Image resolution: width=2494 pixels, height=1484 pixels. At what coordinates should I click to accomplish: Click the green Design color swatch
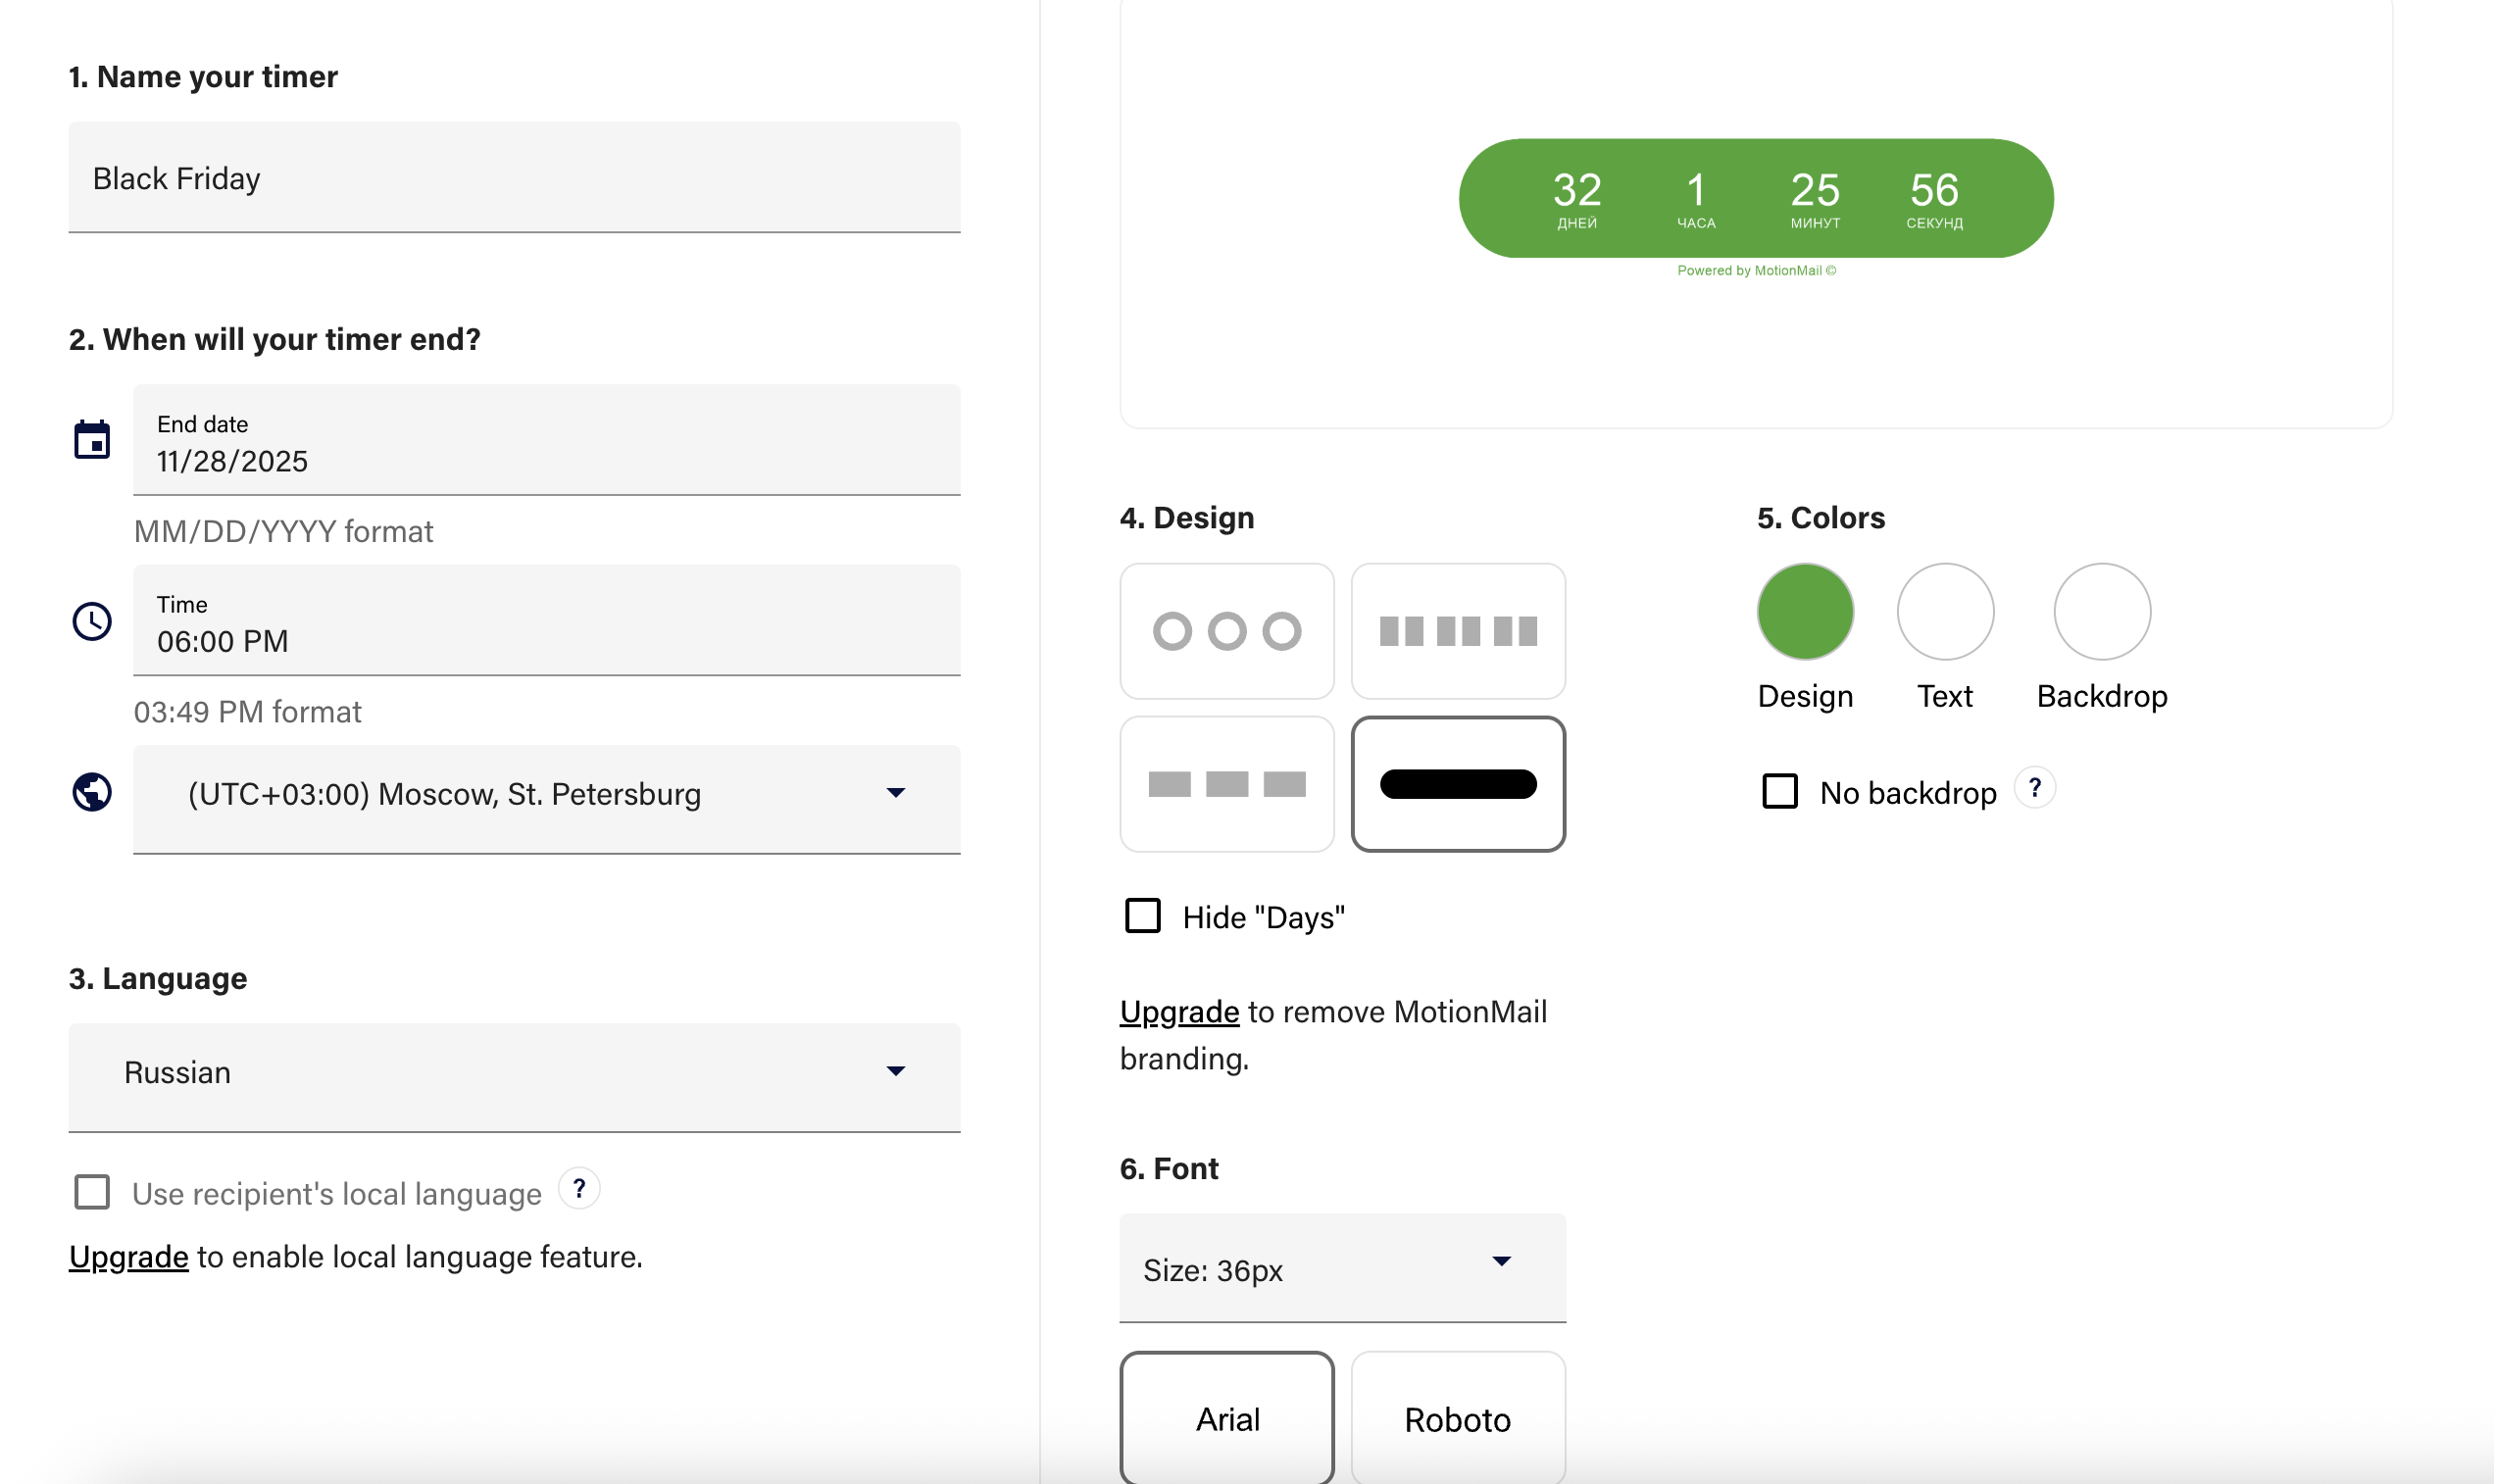(x=1804, y=611)
